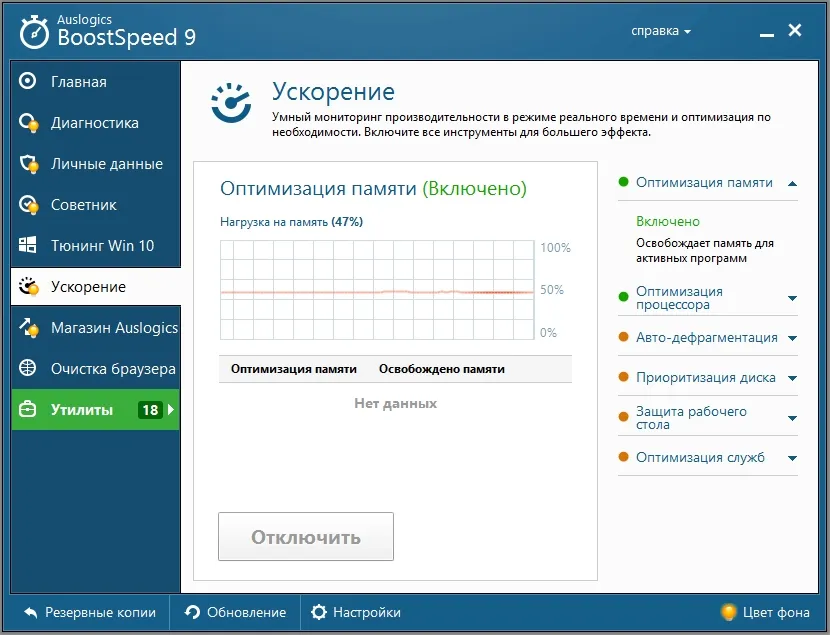Select Оптимизация памяти in right panel
This screenshot has width=830, height=635.
704,183
